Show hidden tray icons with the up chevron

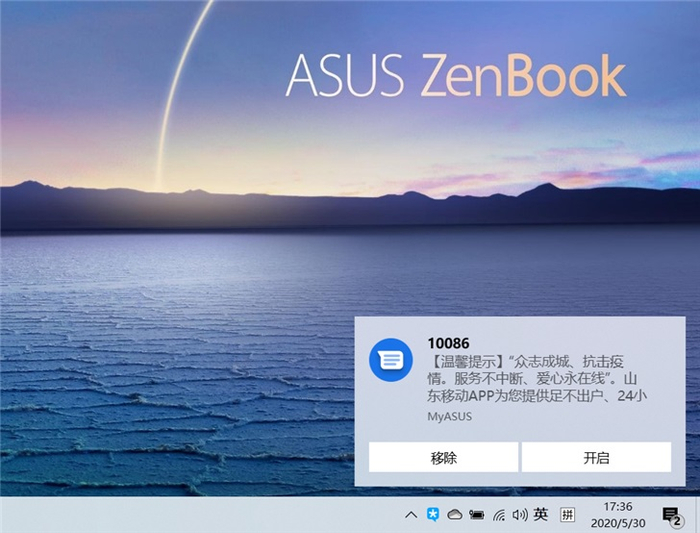[411, 515]
